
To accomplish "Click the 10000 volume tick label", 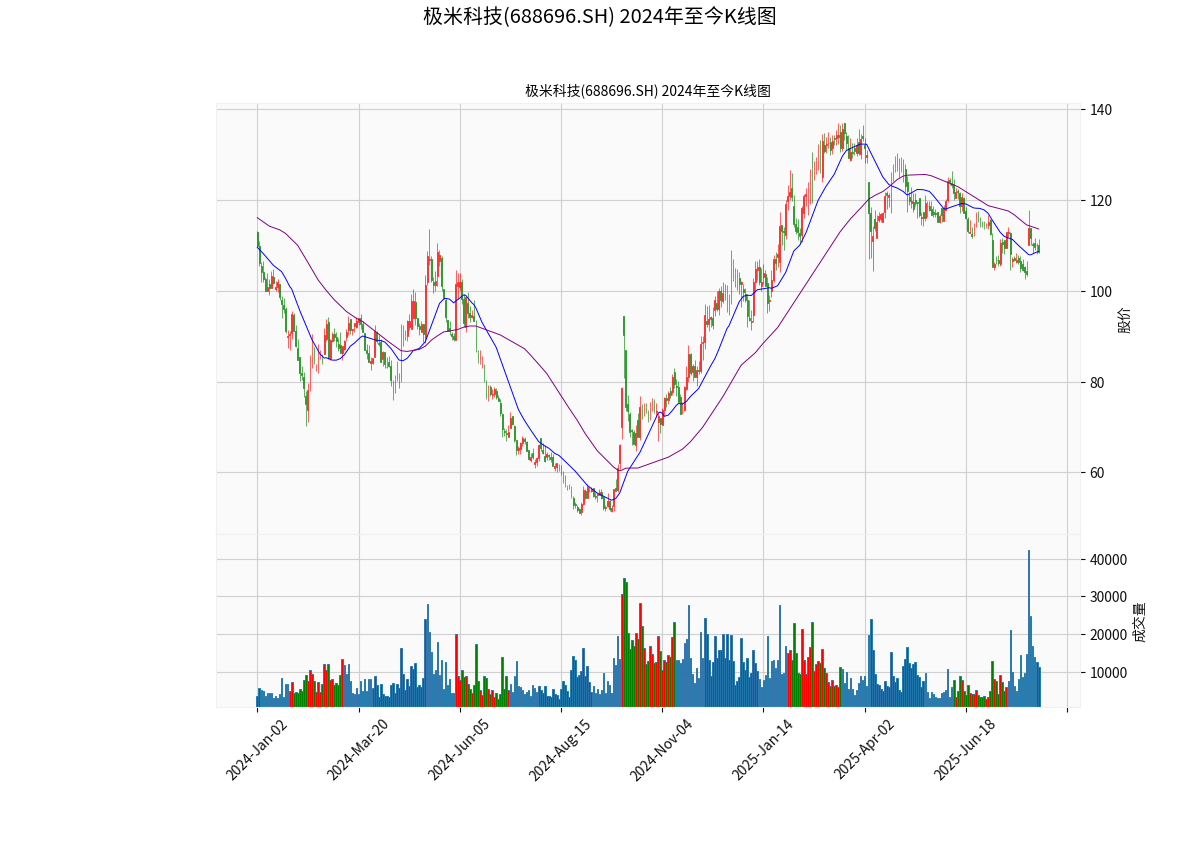I will click(1109, 673).
